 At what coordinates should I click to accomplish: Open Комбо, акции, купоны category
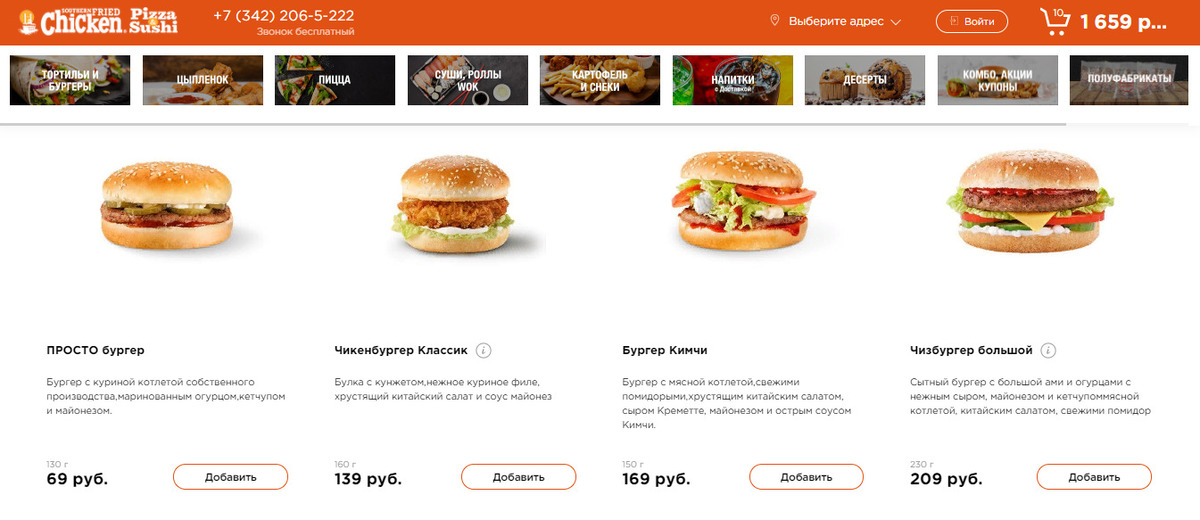pyautogui.click(x=998, y=80)
